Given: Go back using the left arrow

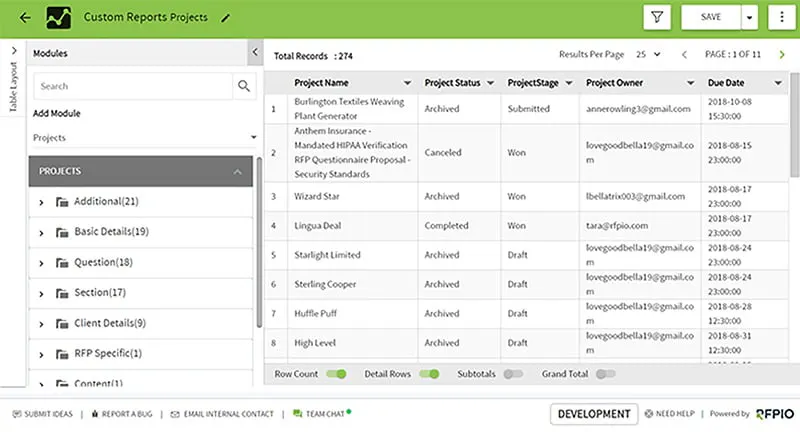Looking at the screenshot, I should tap(25, 18).
